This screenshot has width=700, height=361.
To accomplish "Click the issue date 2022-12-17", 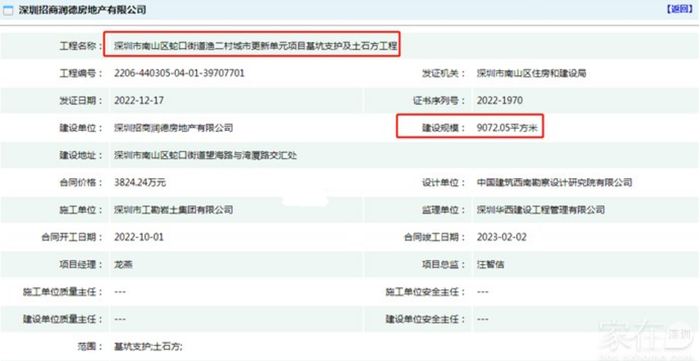I will [139, 100].
